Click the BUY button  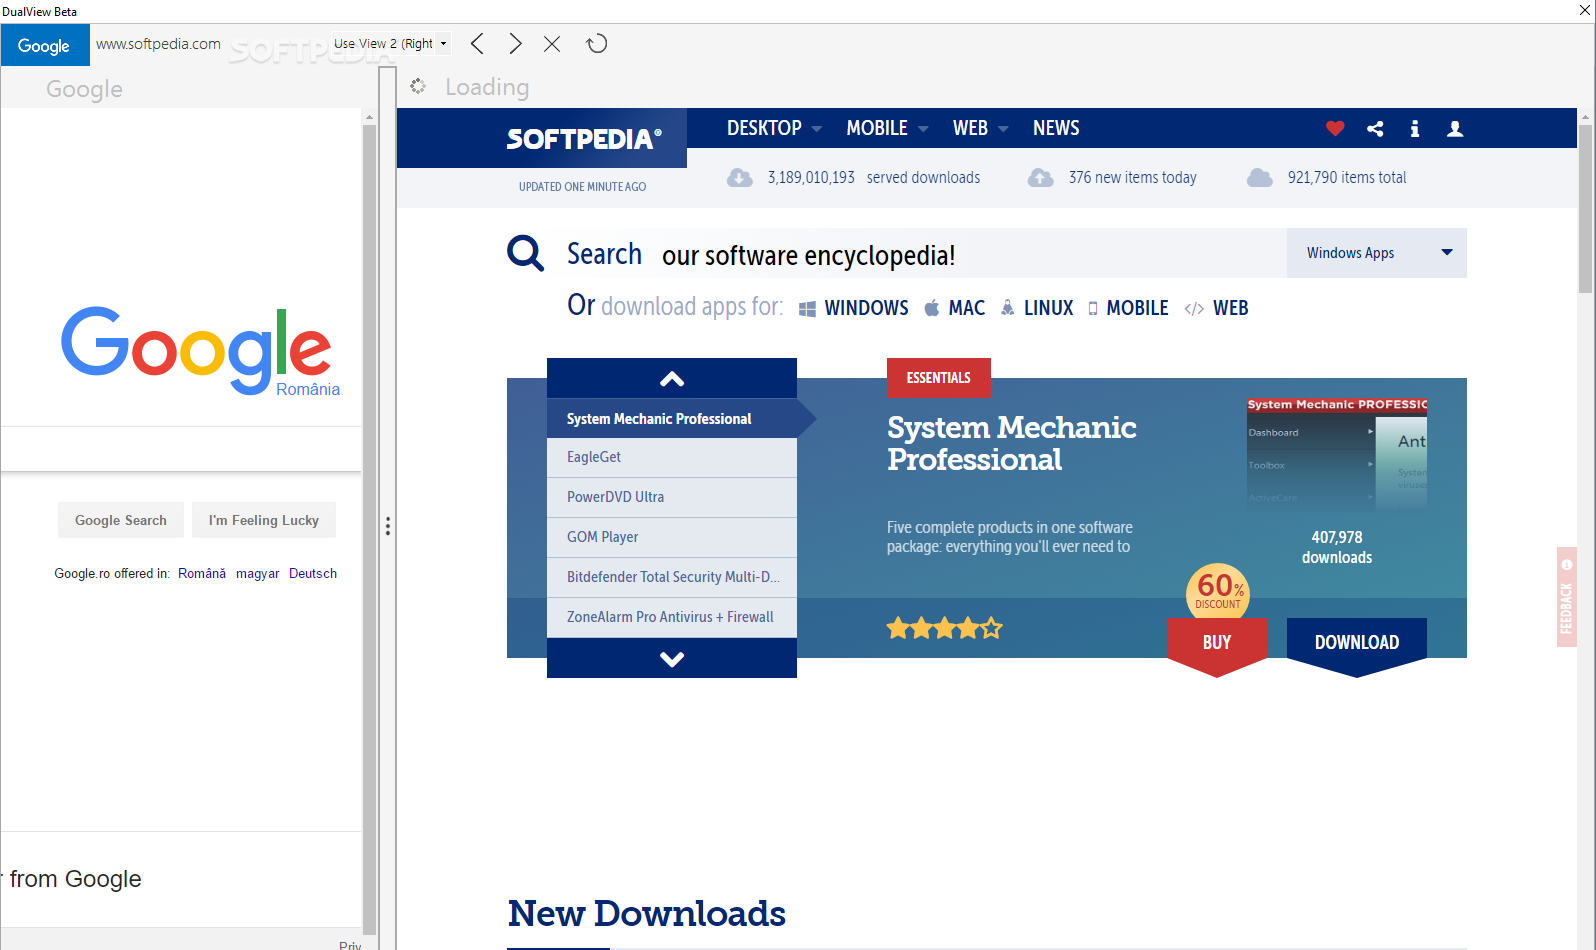tap(1217, 642)
